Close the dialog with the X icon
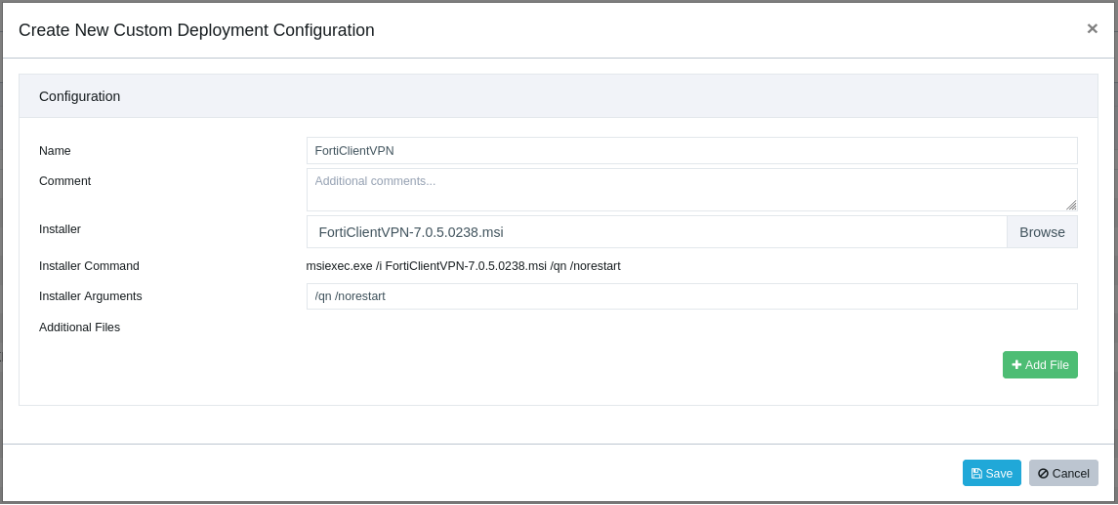The height and width of the screenshot is (505, 1118). pyautogui.click(x=1092, y=29)
